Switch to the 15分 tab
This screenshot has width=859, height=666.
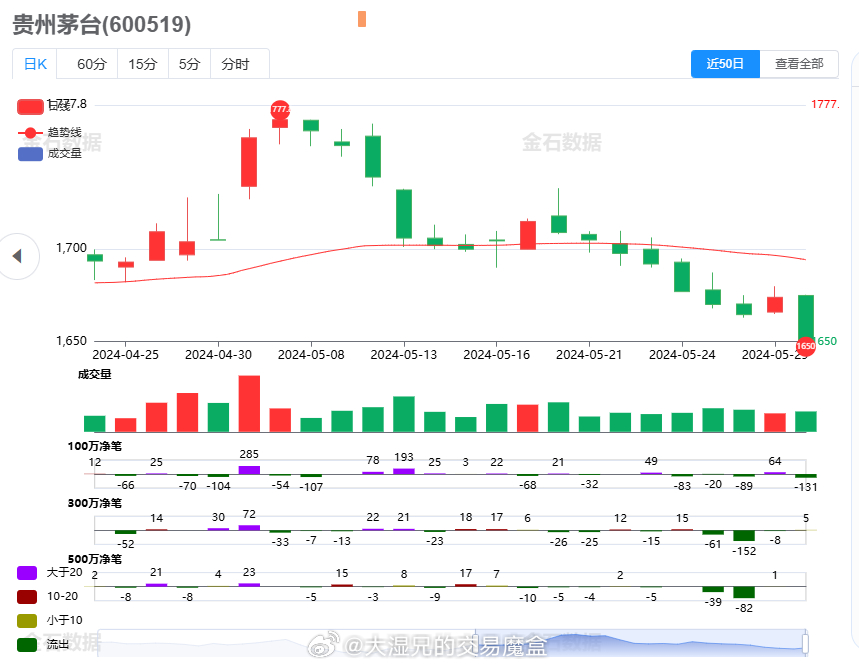pyautogui.click(x=141, y=63)
